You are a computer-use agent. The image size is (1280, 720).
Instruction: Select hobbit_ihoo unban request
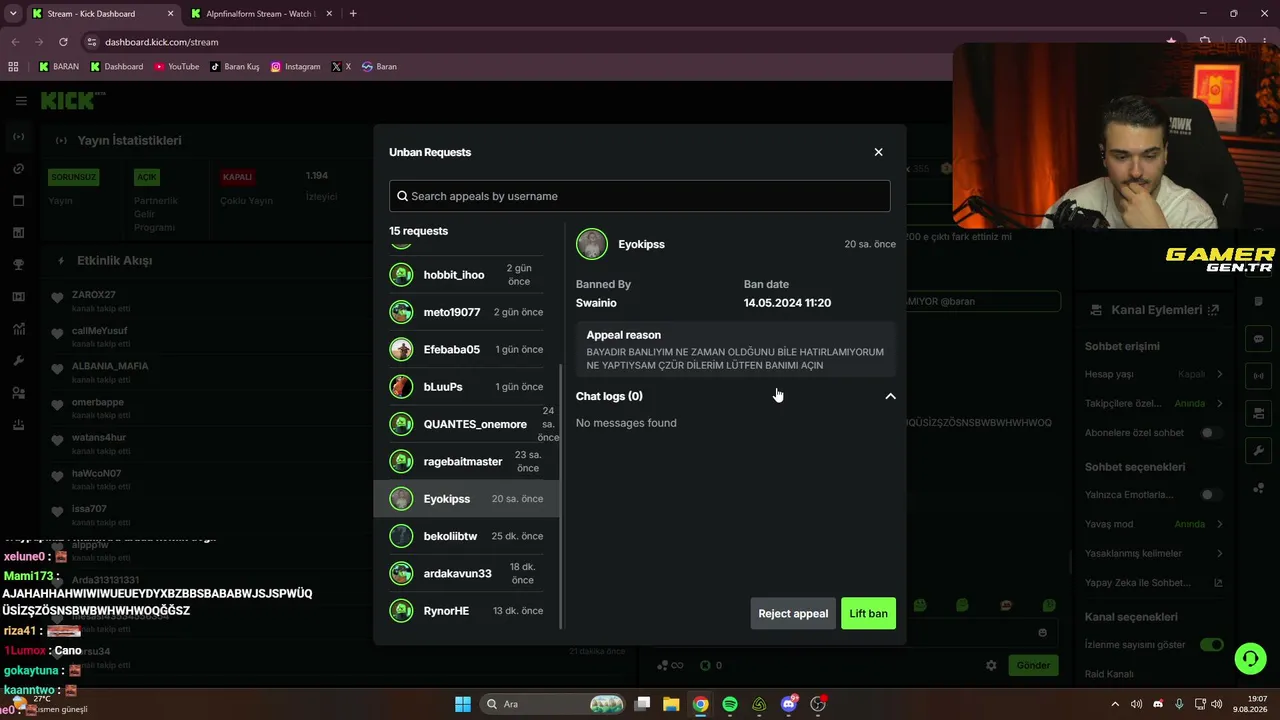[466, 275]
